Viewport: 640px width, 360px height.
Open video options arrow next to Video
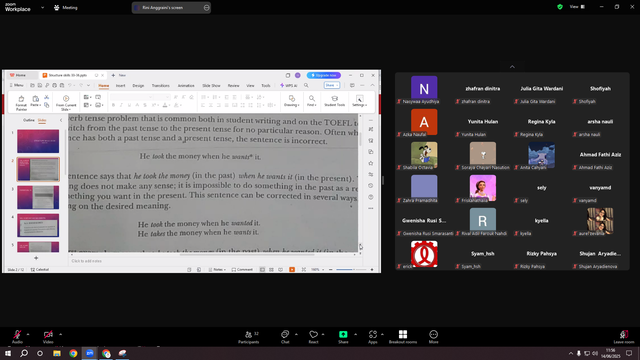(60, 334)
